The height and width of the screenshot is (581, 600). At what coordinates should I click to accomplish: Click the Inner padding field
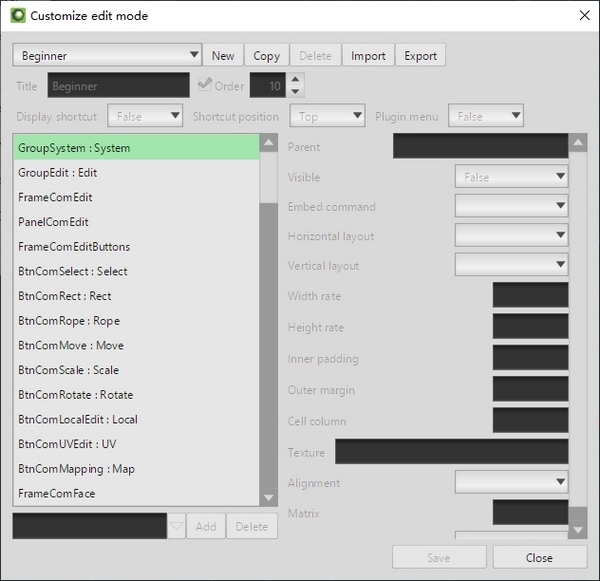(x=530, y=357)
